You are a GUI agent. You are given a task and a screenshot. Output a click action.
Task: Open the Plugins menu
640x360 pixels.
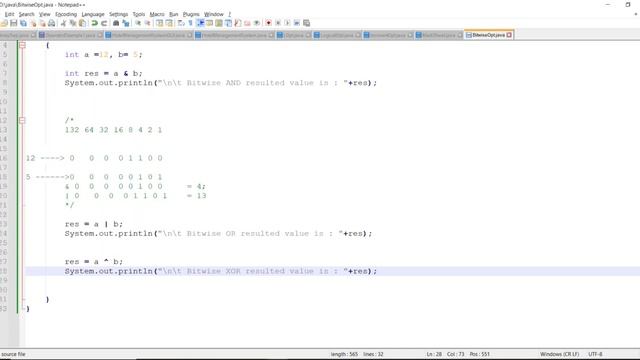pyautogui.click(x=191, y=14)
